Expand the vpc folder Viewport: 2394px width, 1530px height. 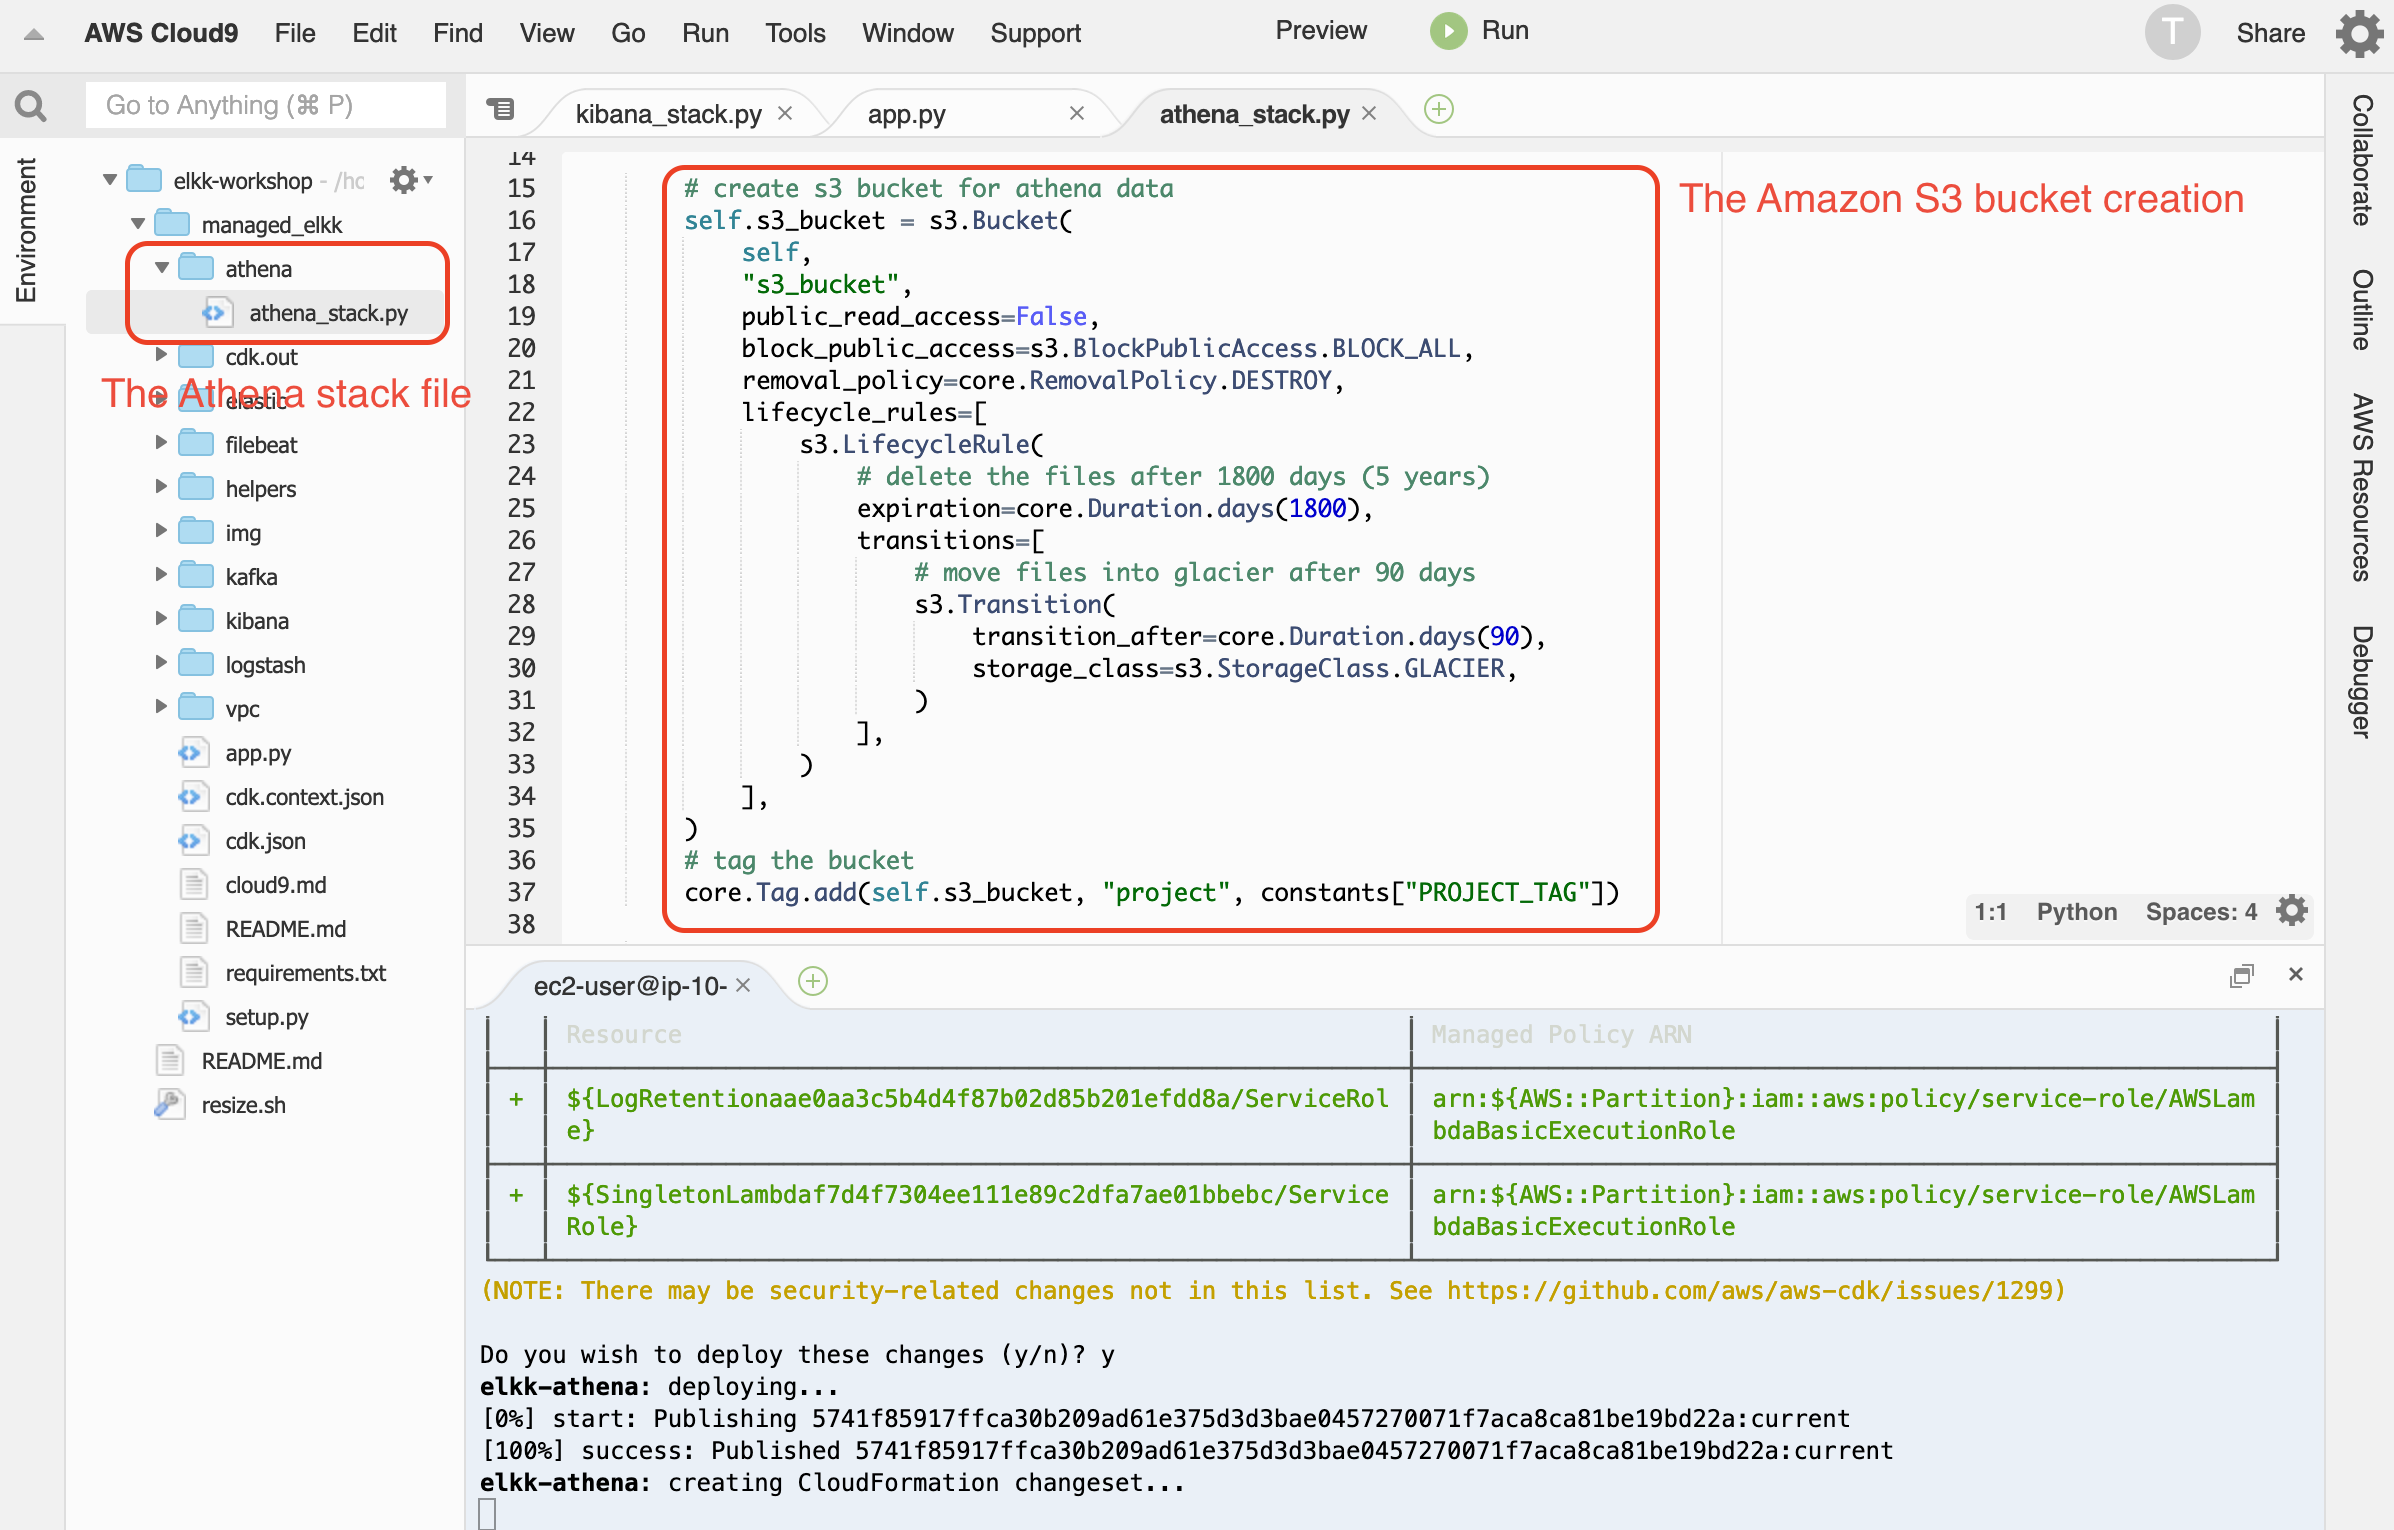tap(161, 707)
